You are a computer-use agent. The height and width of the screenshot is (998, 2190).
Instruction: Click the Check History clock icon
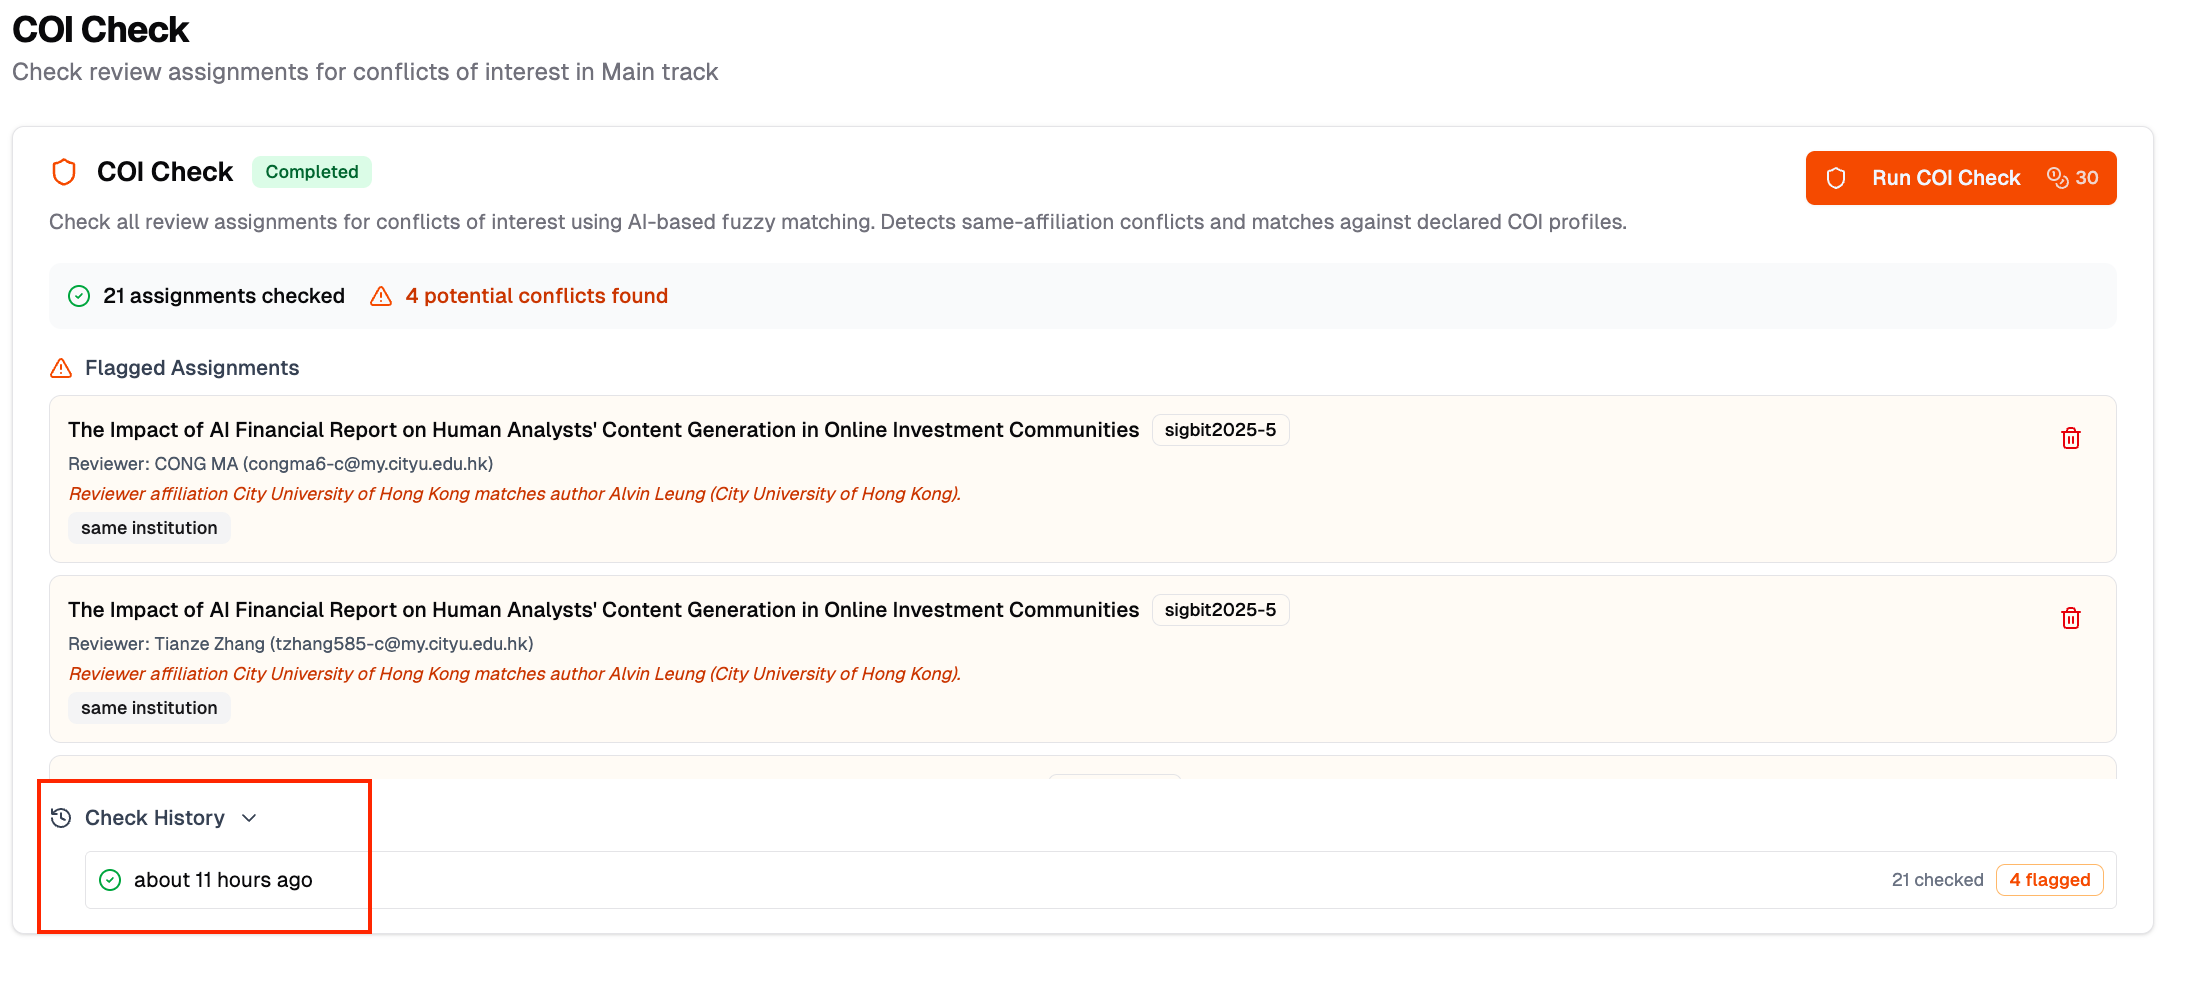pyautogui.click(x=61, y=818)
